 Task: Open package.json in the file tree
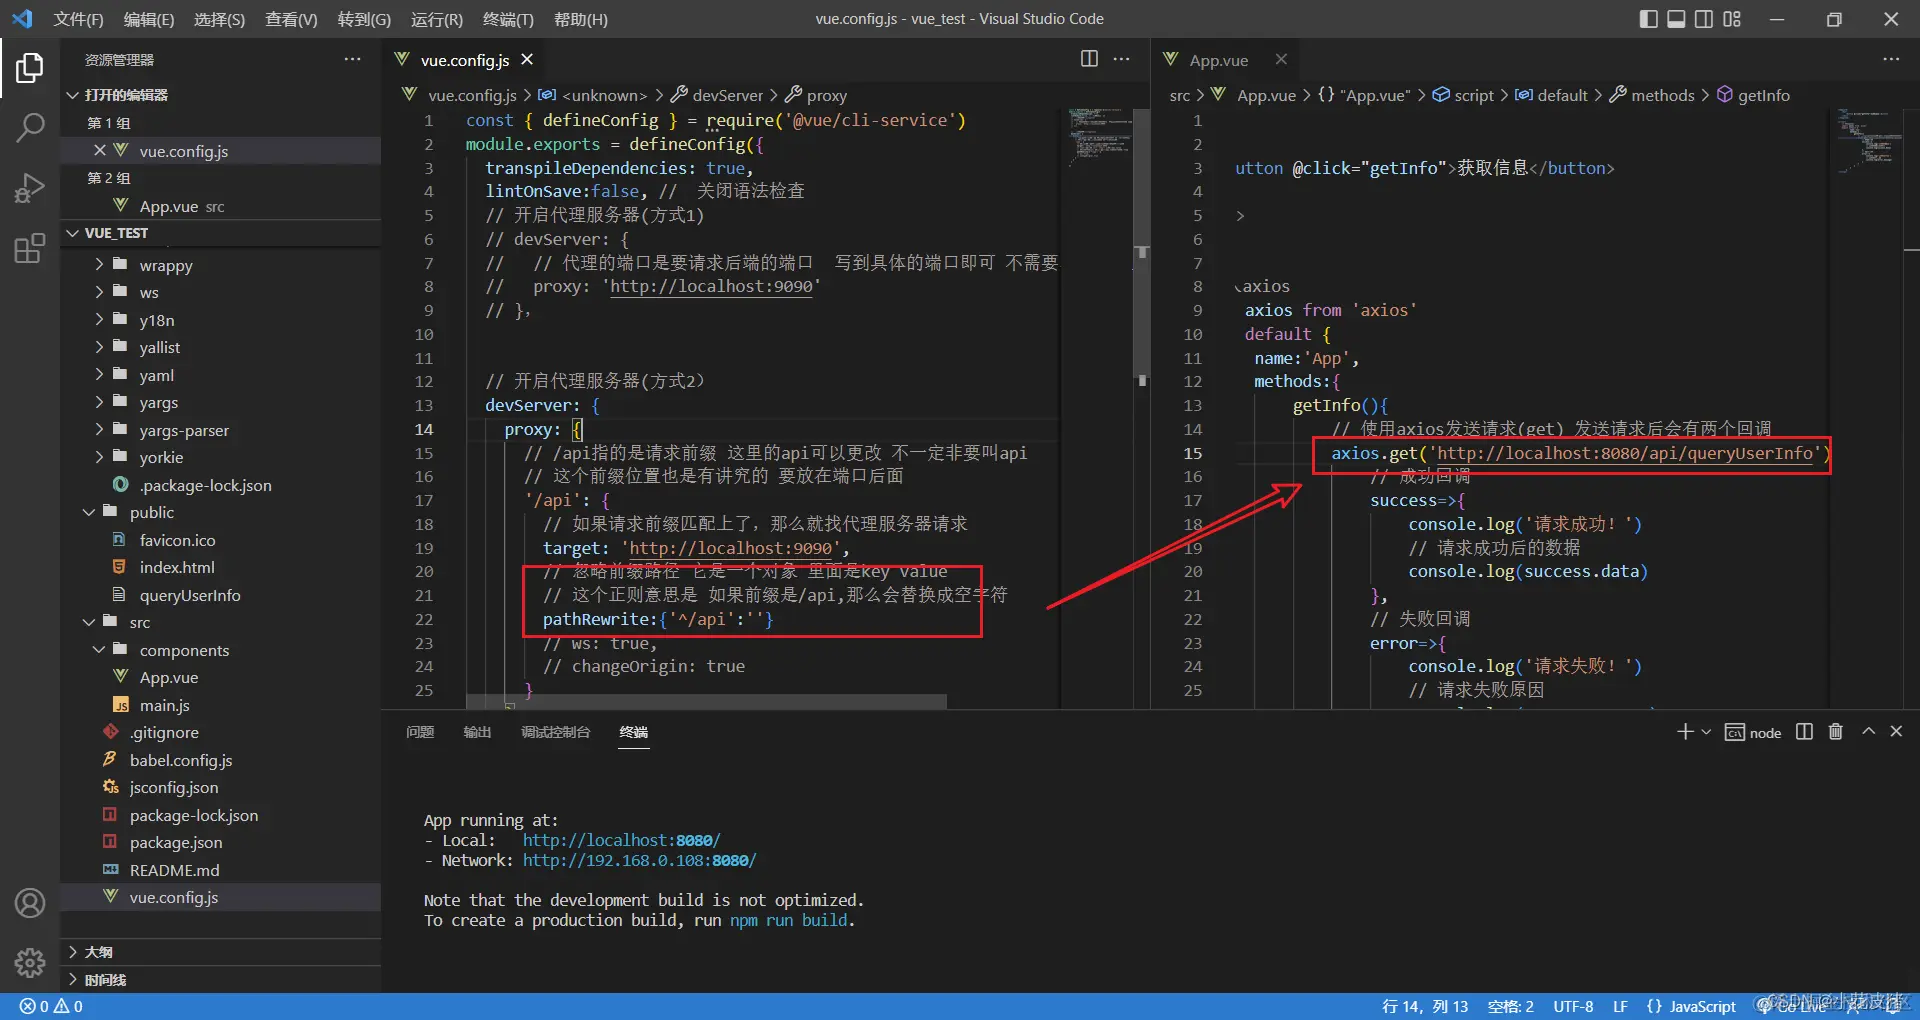(x=176, y=842)
